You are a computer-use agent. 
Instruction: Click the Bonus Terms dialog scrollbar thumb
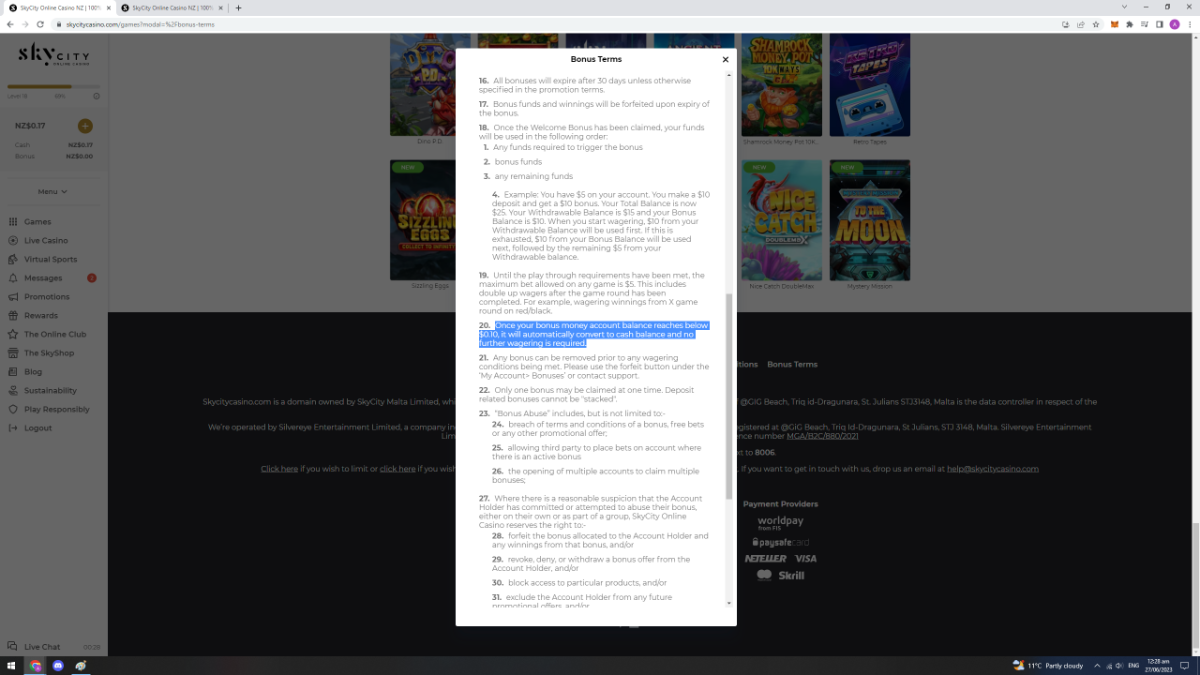(x=728, y=396)
